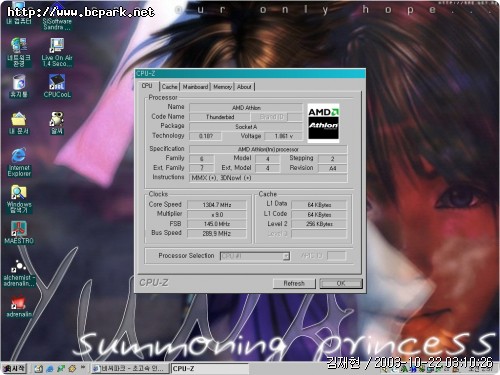The width and height of the screenshot is (500, 375).
Task: Click the Internet Explorer quick launch icon
Action: [50, 369]
